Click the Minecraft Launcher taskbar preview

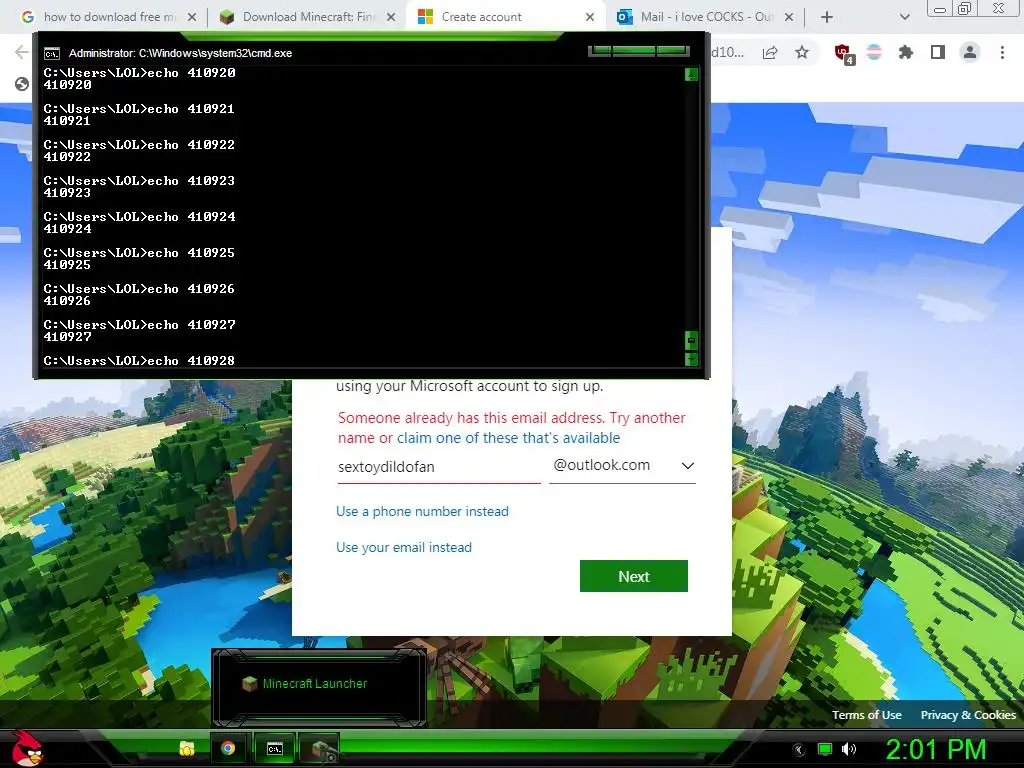click(319, 687)
